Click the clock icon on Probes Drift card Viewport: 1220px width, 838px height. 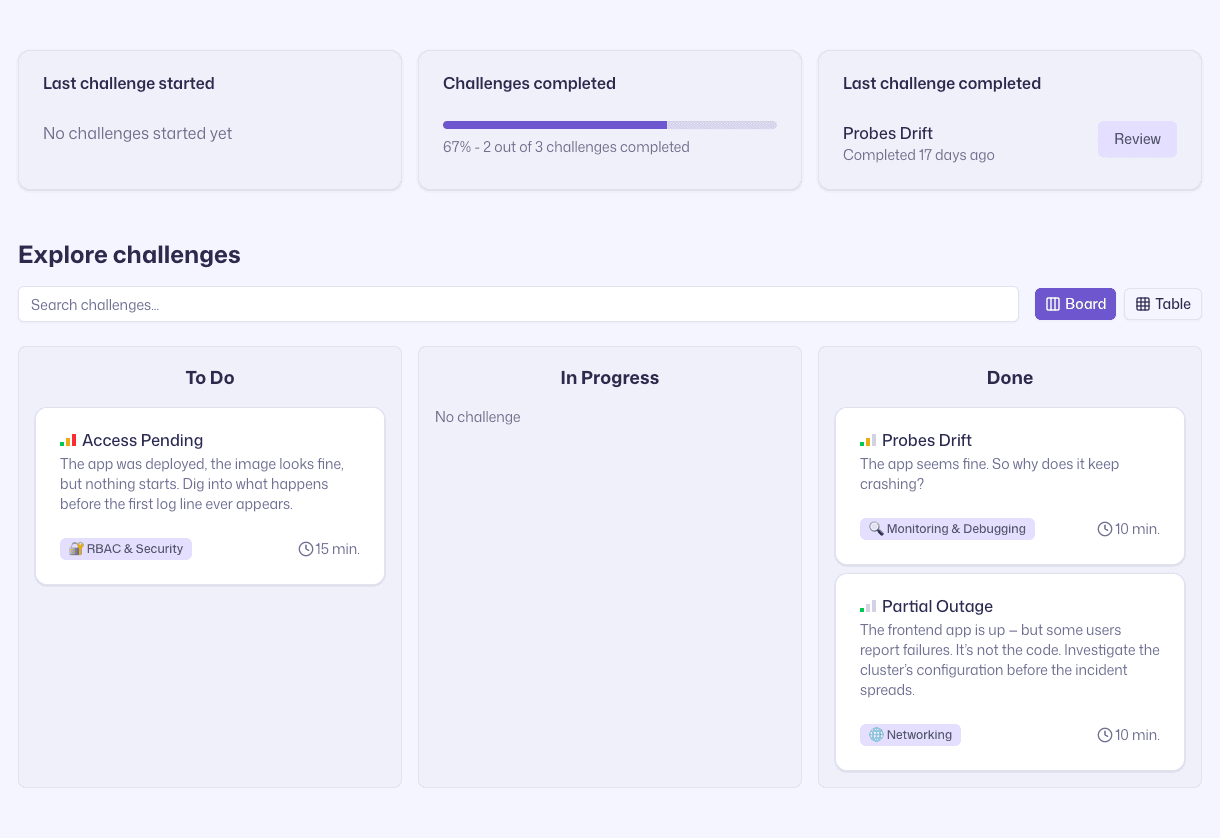[1105, 529]
